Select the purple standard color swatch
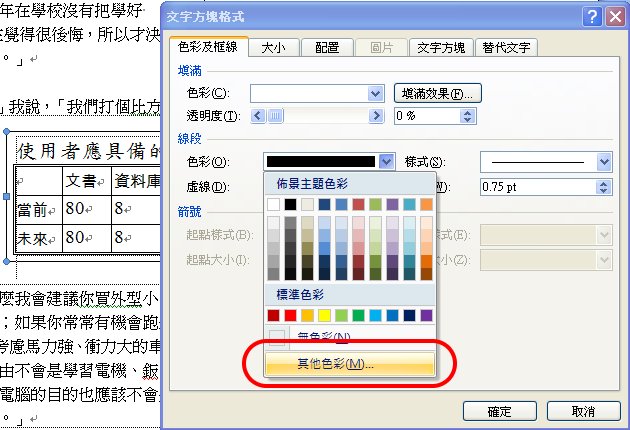Screen dimensions: 630x430 (427, 316)
